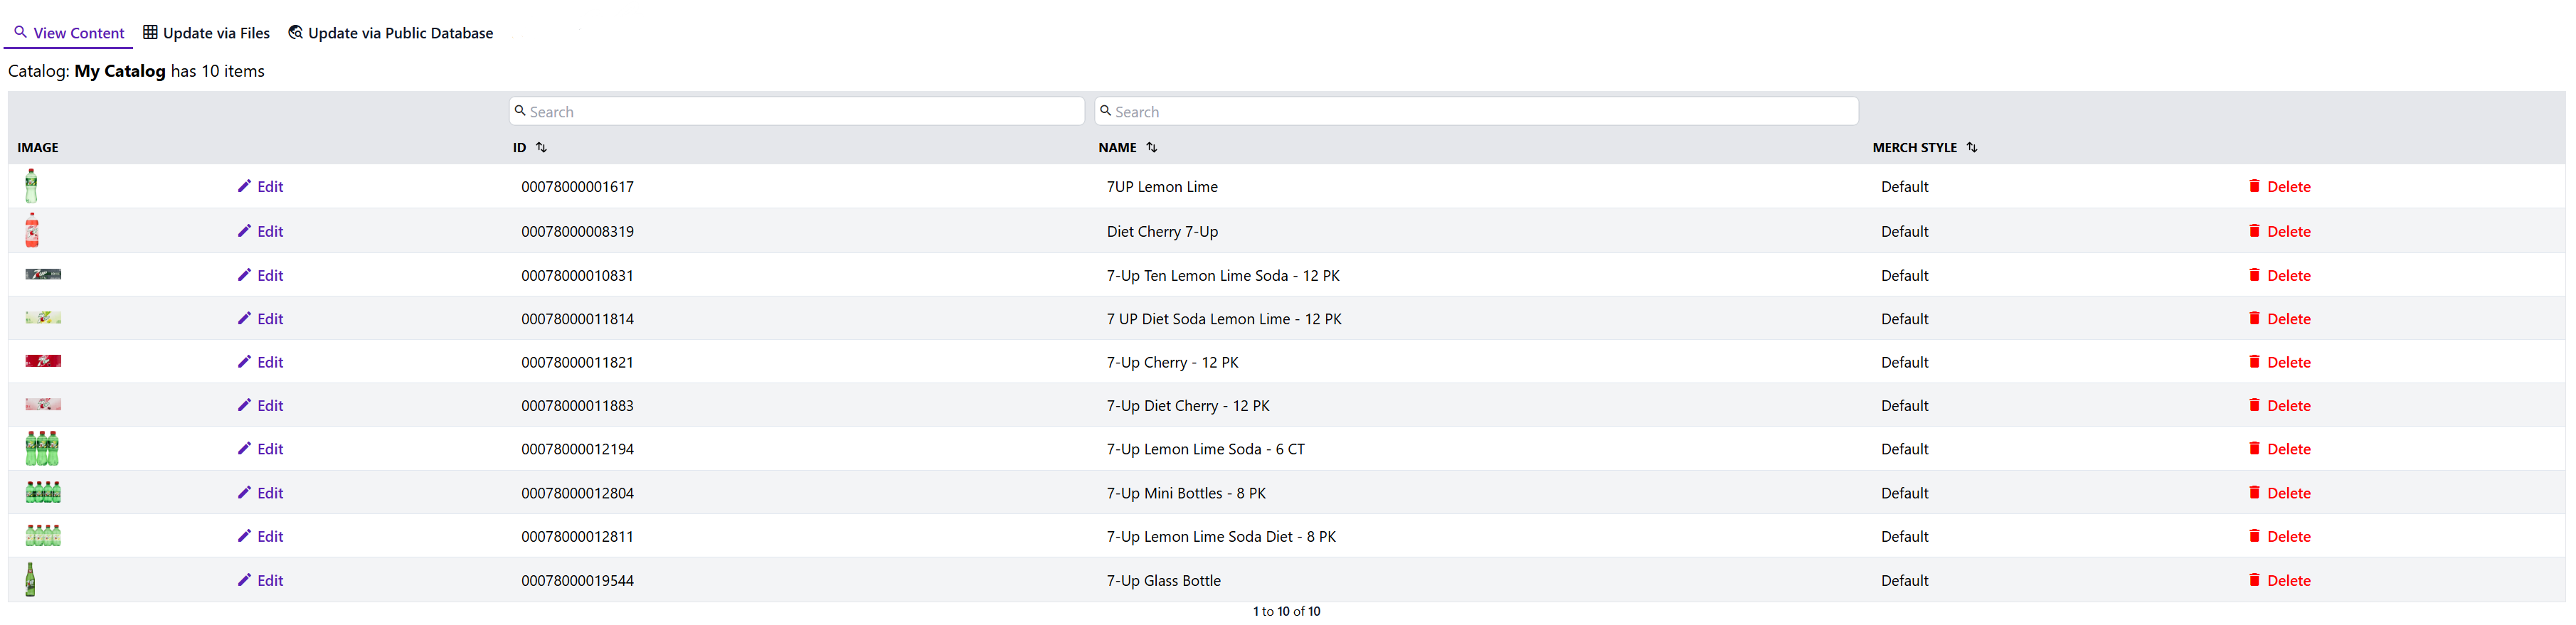Open Update via Public Database tab
The height and width of the screenshot is (625, 2576).
(391, 33)
